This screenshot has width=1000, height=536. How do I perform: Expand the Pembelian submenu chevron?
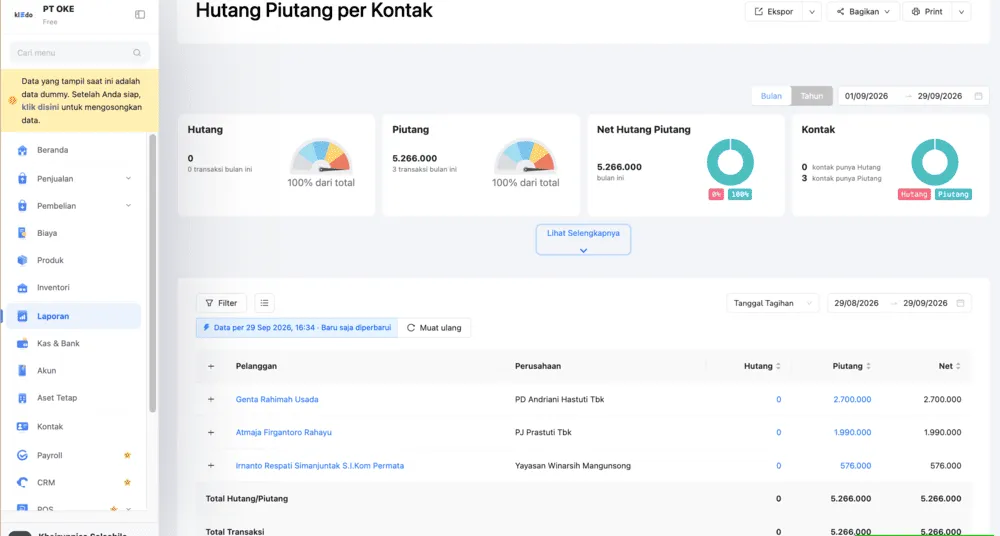tap(128, 205)
